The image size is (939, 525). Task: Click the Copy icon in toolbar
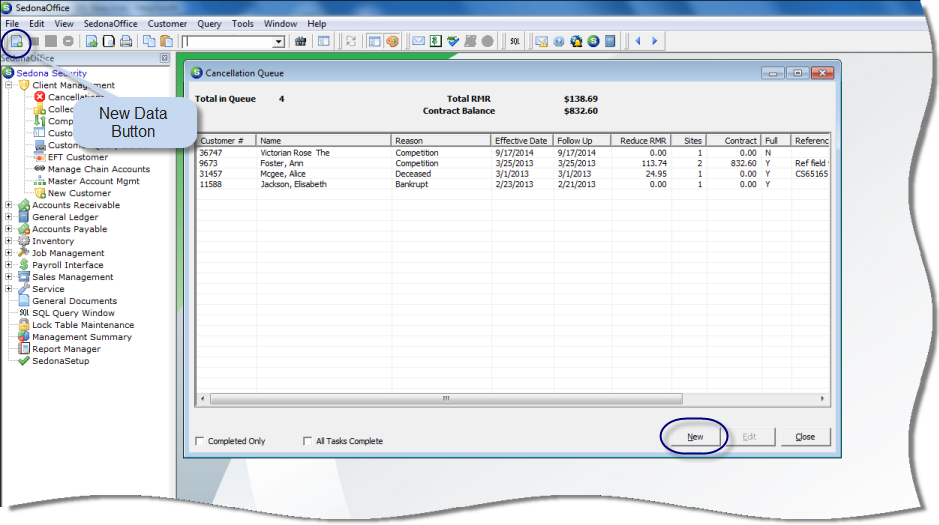pos(149,41)
